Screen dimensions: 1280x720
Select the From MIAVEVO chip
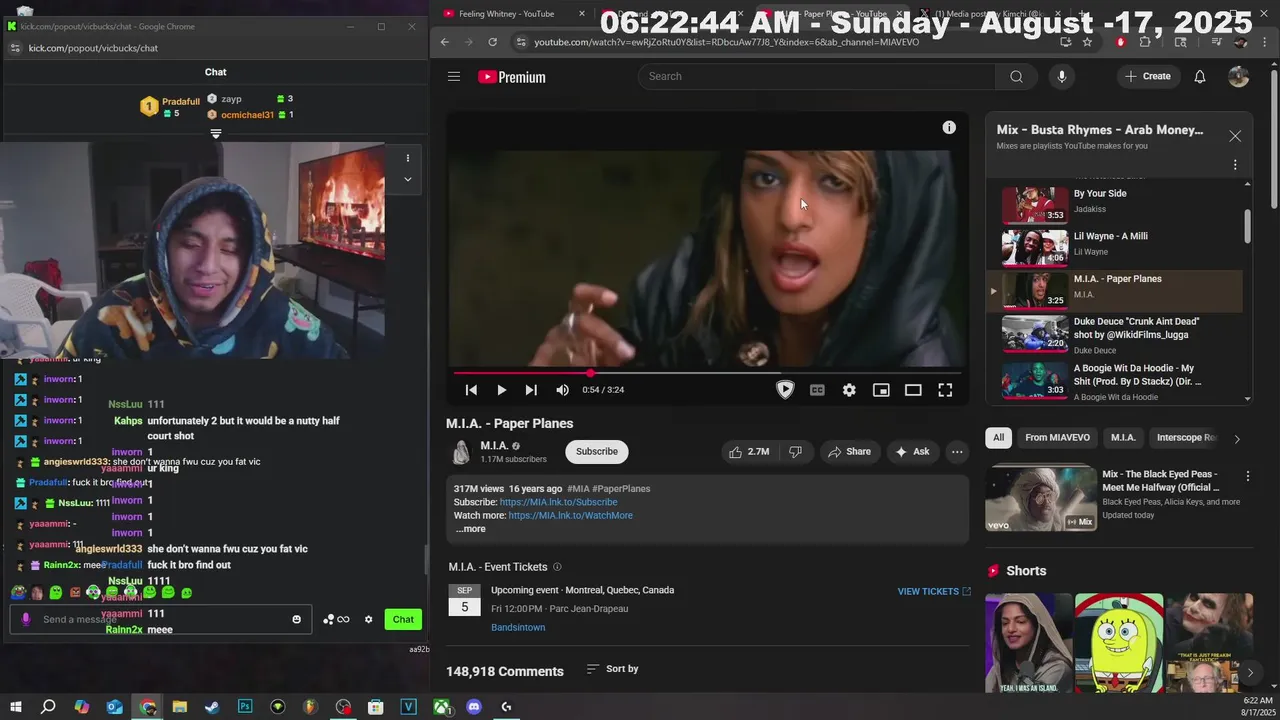click(x=1057, y=438)
